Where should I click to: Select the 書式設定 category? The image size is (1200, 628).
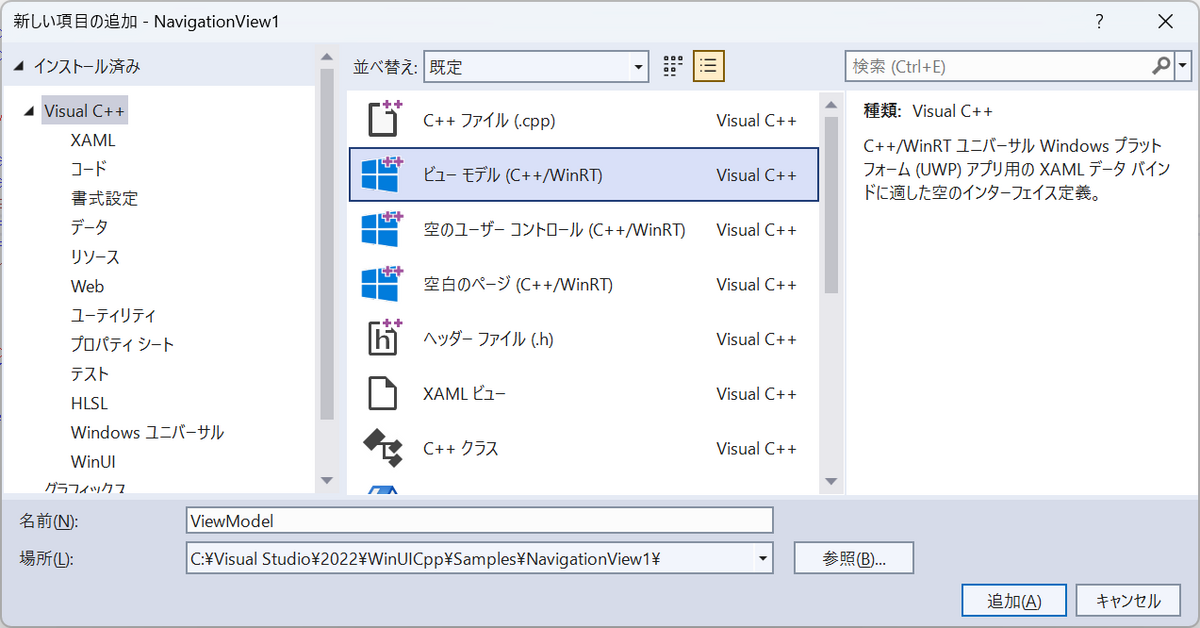click(104, 199)
